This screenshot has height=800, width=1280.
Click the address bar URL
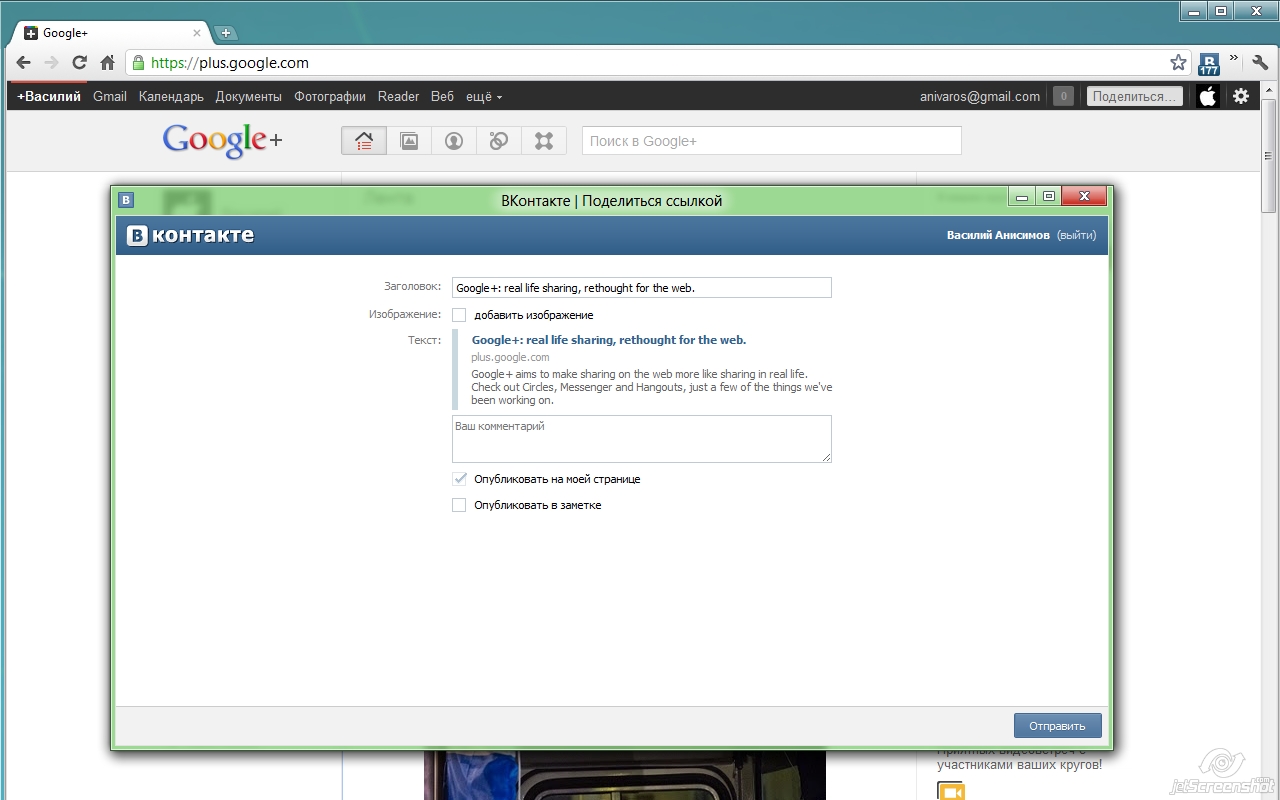230,63
